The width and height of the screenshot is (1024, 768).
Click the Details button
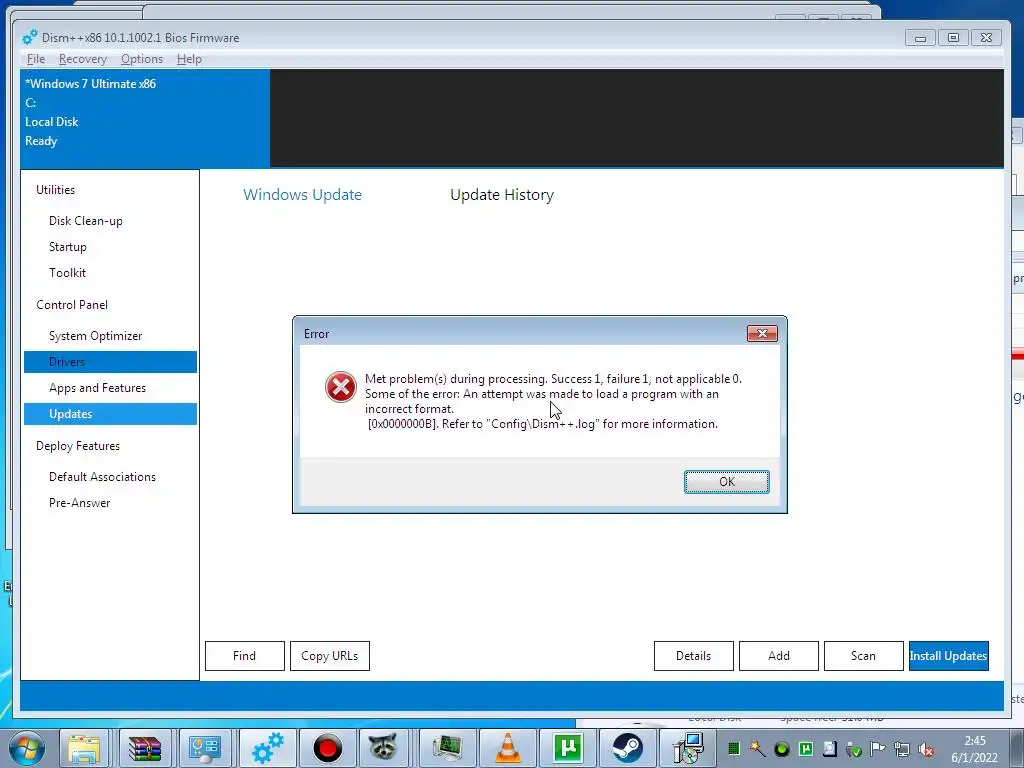point(694,656)
